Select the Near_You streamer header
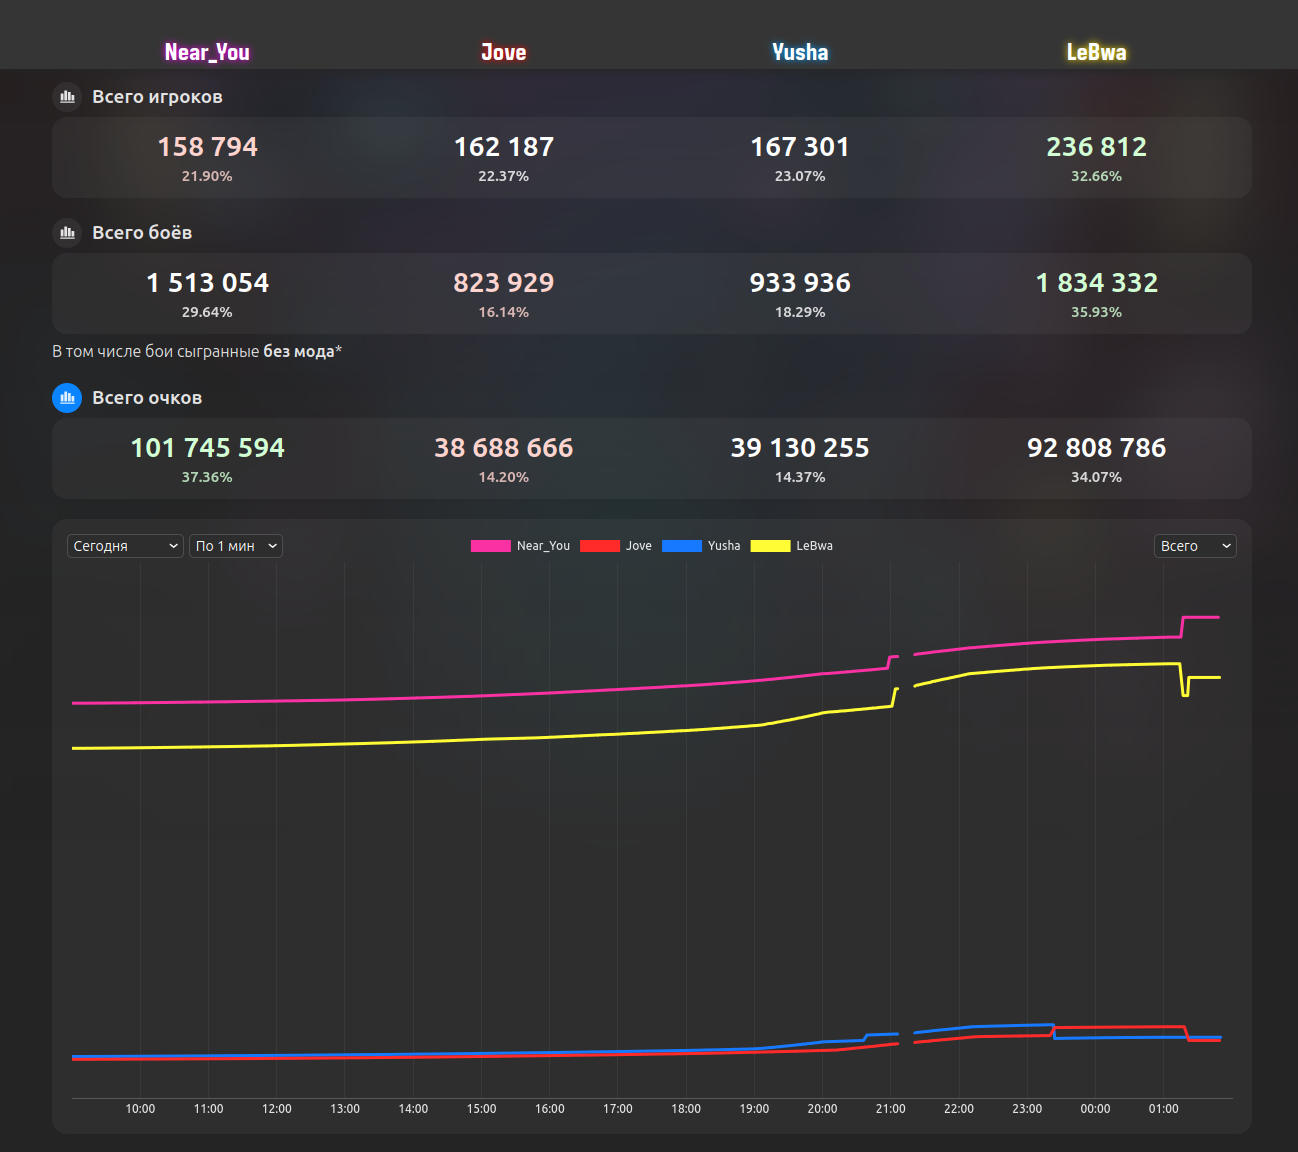Image resolution: width=1298 pixels, height=1152 pixels. tap(207, 52)
